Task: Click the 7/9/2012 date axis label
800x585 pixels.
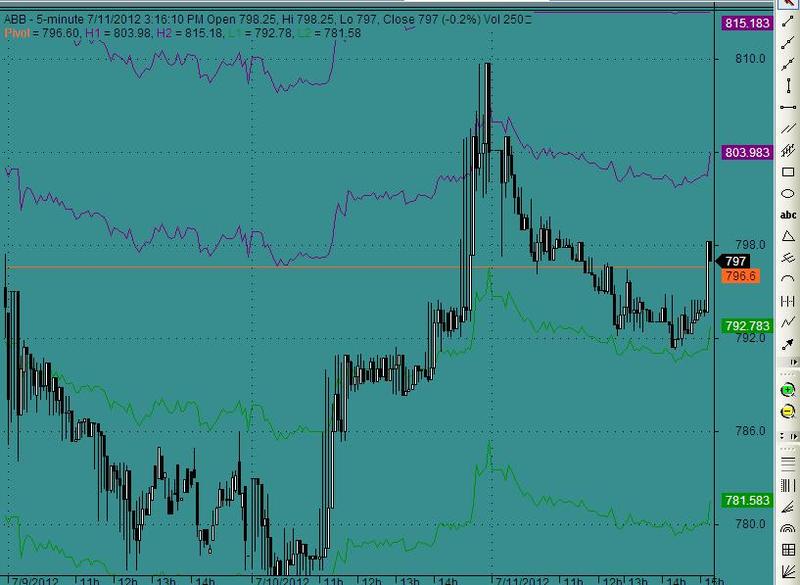Action: [35, 581]
